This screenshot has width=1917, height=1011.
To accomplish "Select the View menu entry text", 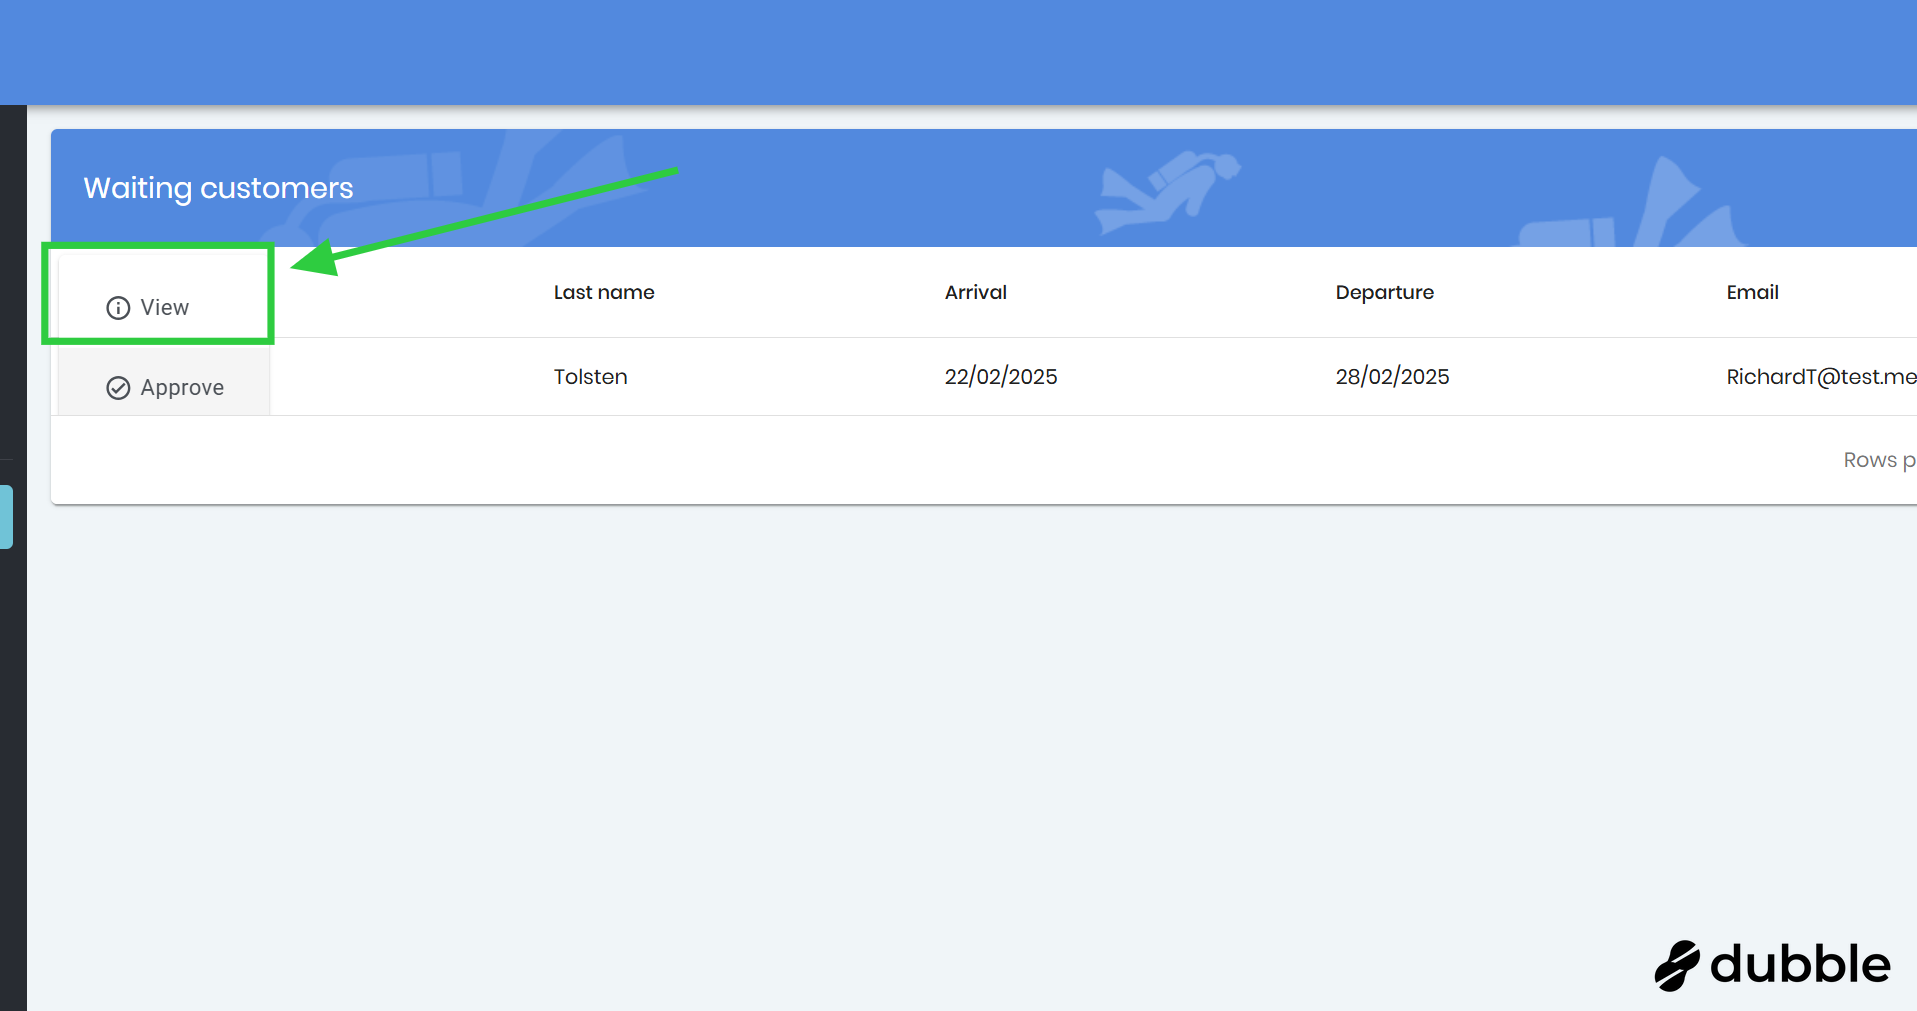I will pyautogui.click(x=165, y=308).
